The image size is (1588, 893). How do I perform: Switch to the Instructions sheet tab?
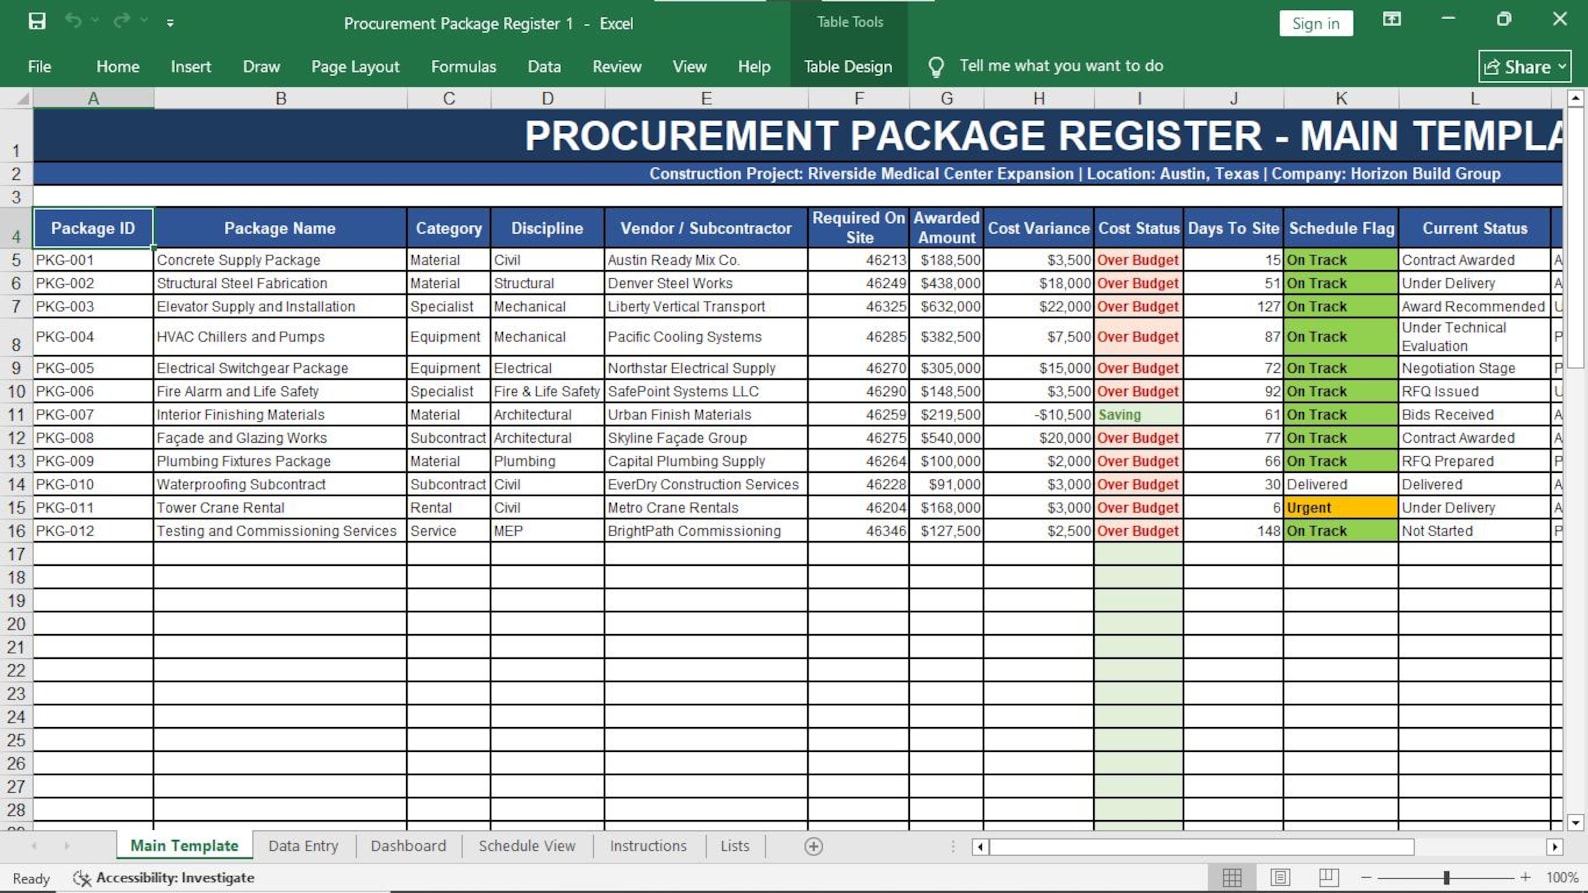pyautogui.click(x=648, y=846)
